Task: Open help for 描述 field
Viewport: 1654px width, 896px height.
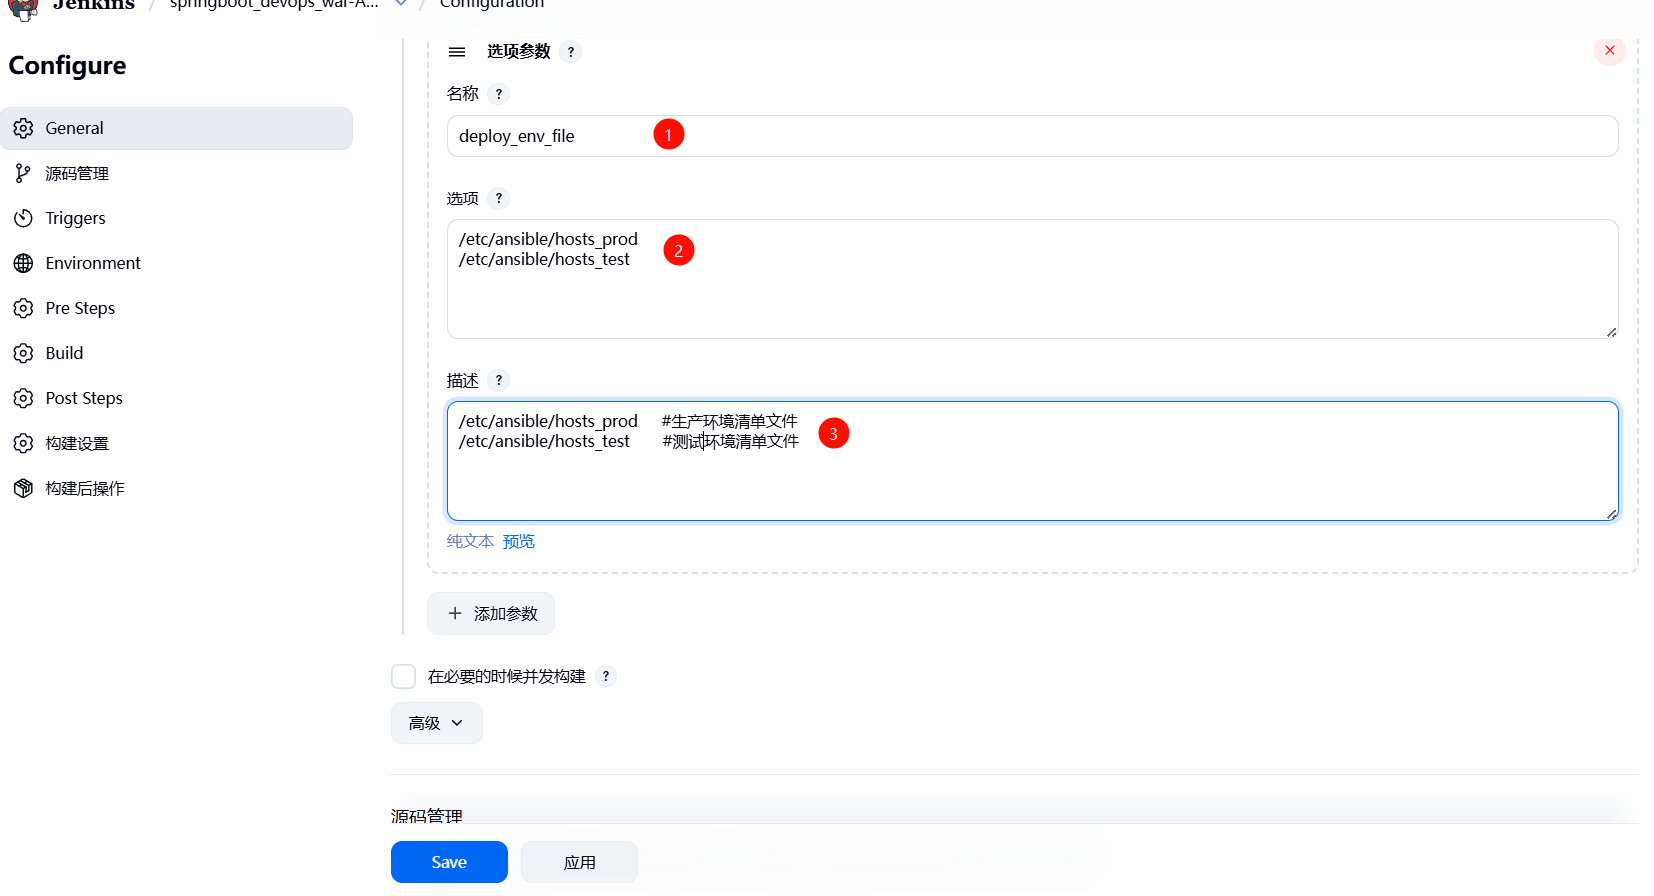Action: 499,381
